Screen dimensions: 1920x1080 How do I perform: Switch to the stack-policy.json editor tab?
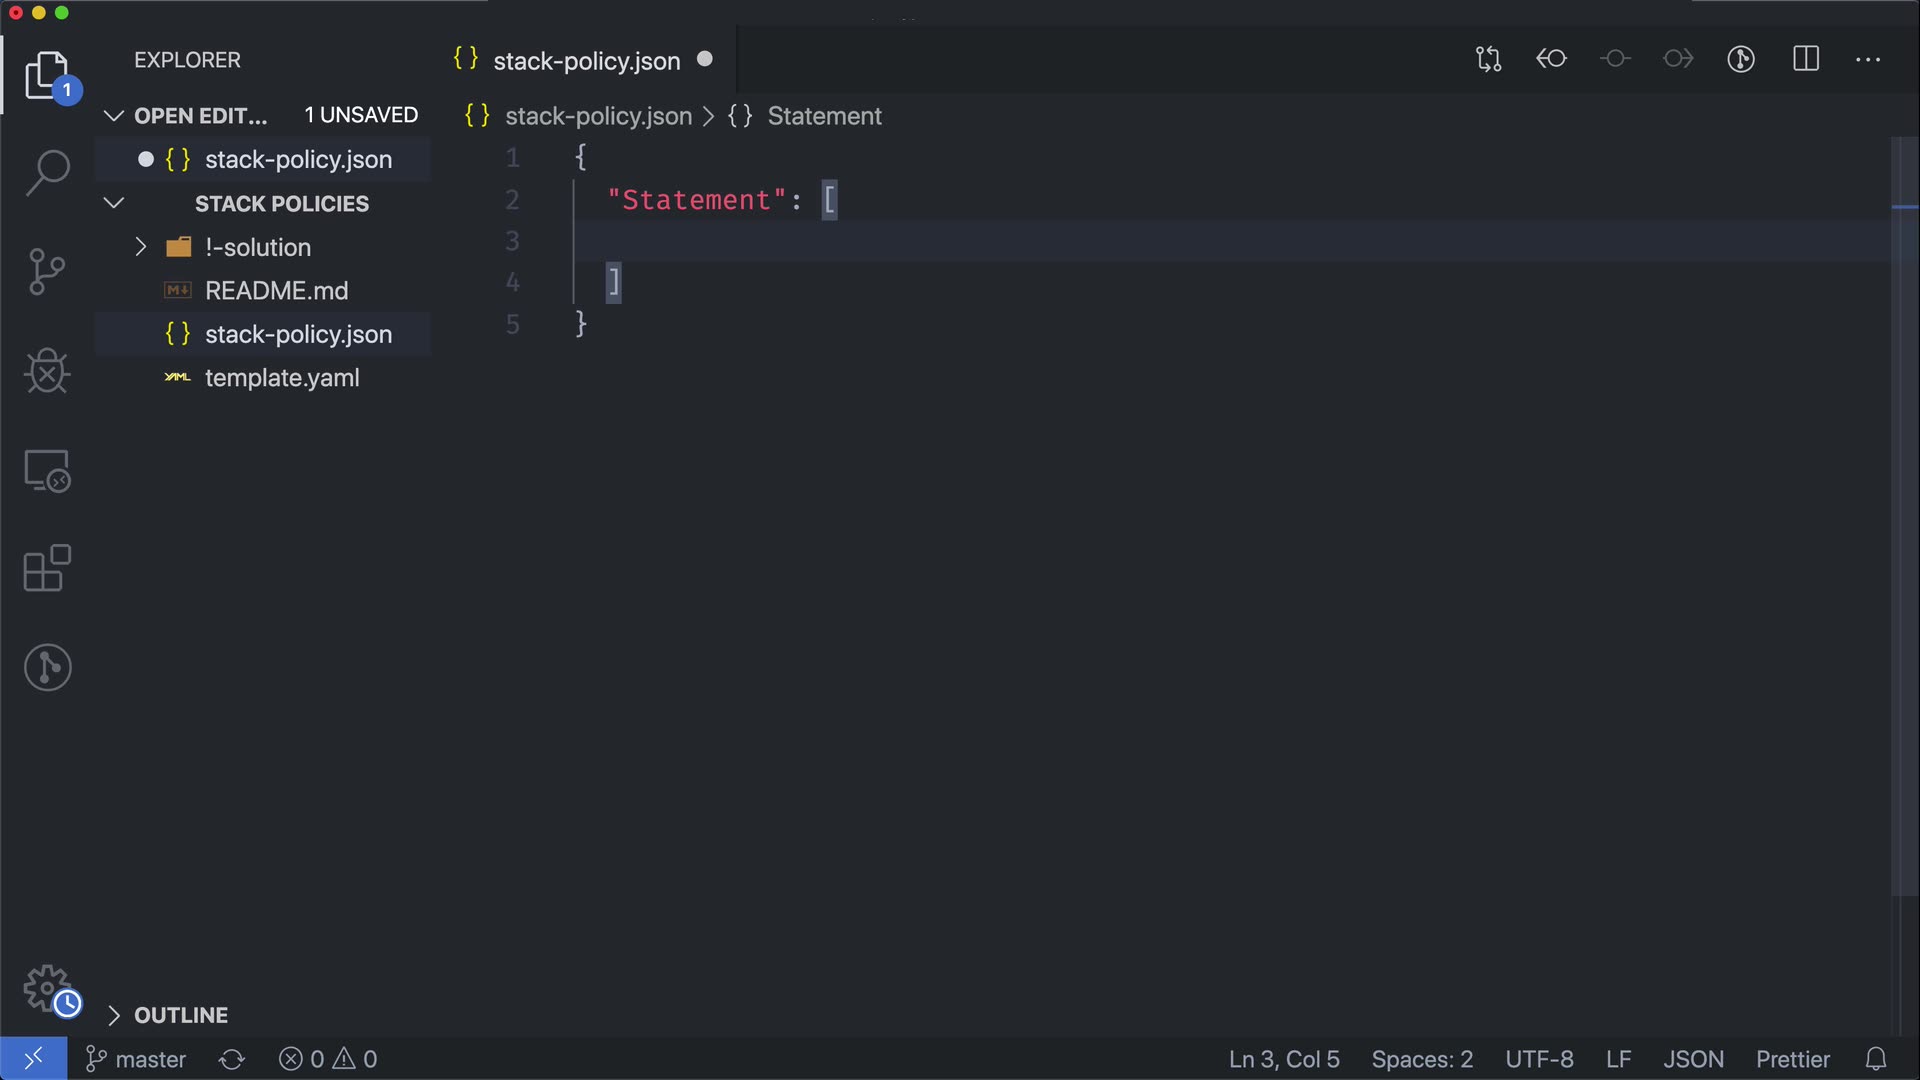586,61
